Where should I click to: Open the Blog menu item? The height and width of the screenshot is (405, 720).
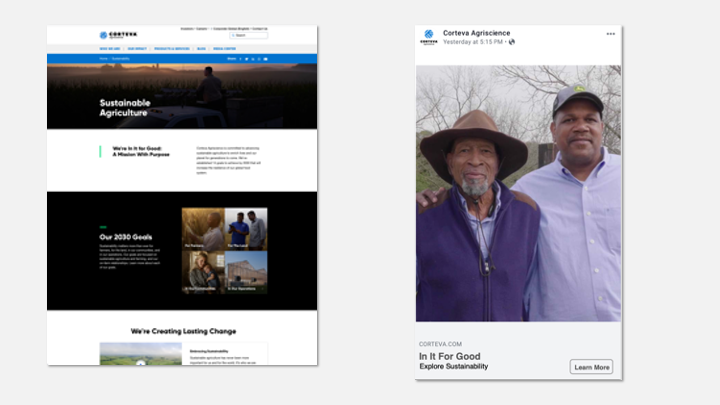coord(201,49)
